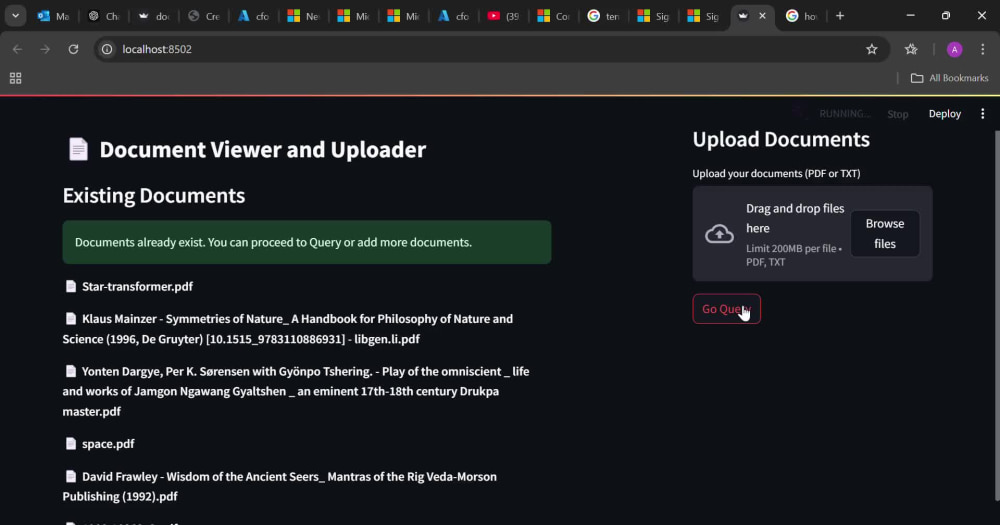Image resolution: width=1000 pixels, height=525 pixels.
Task: Open a new browser tab
Action: click(x=840, y=16)
